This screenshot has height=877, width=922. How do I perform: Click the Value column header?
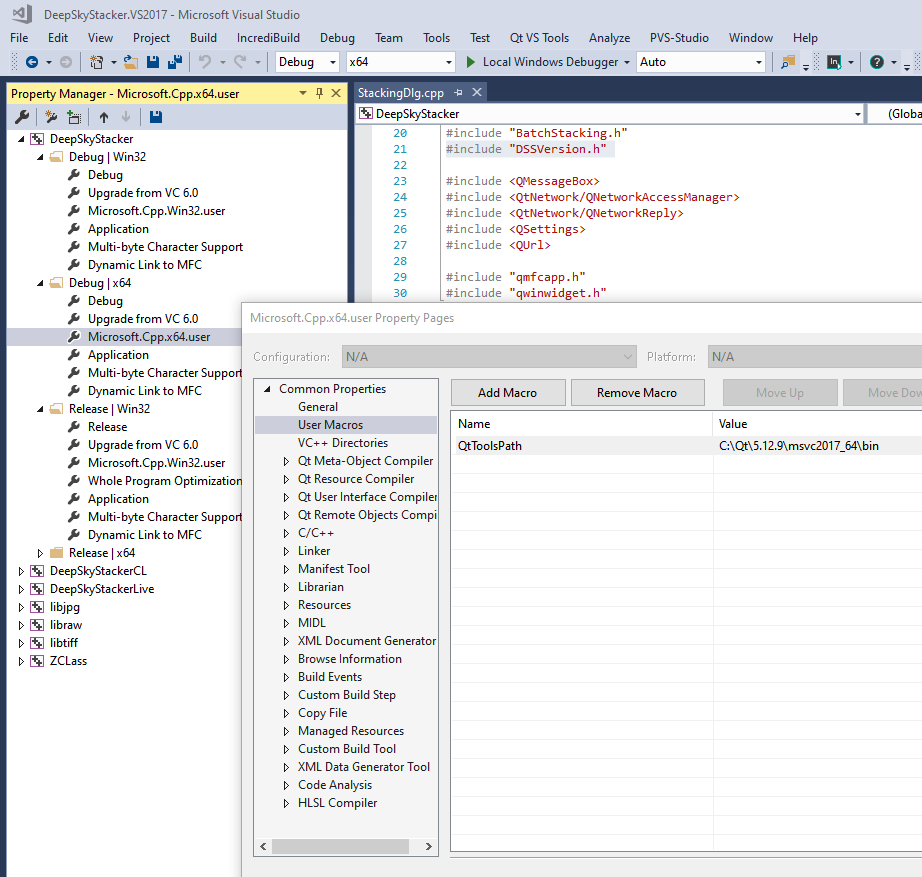click(817, 424)
